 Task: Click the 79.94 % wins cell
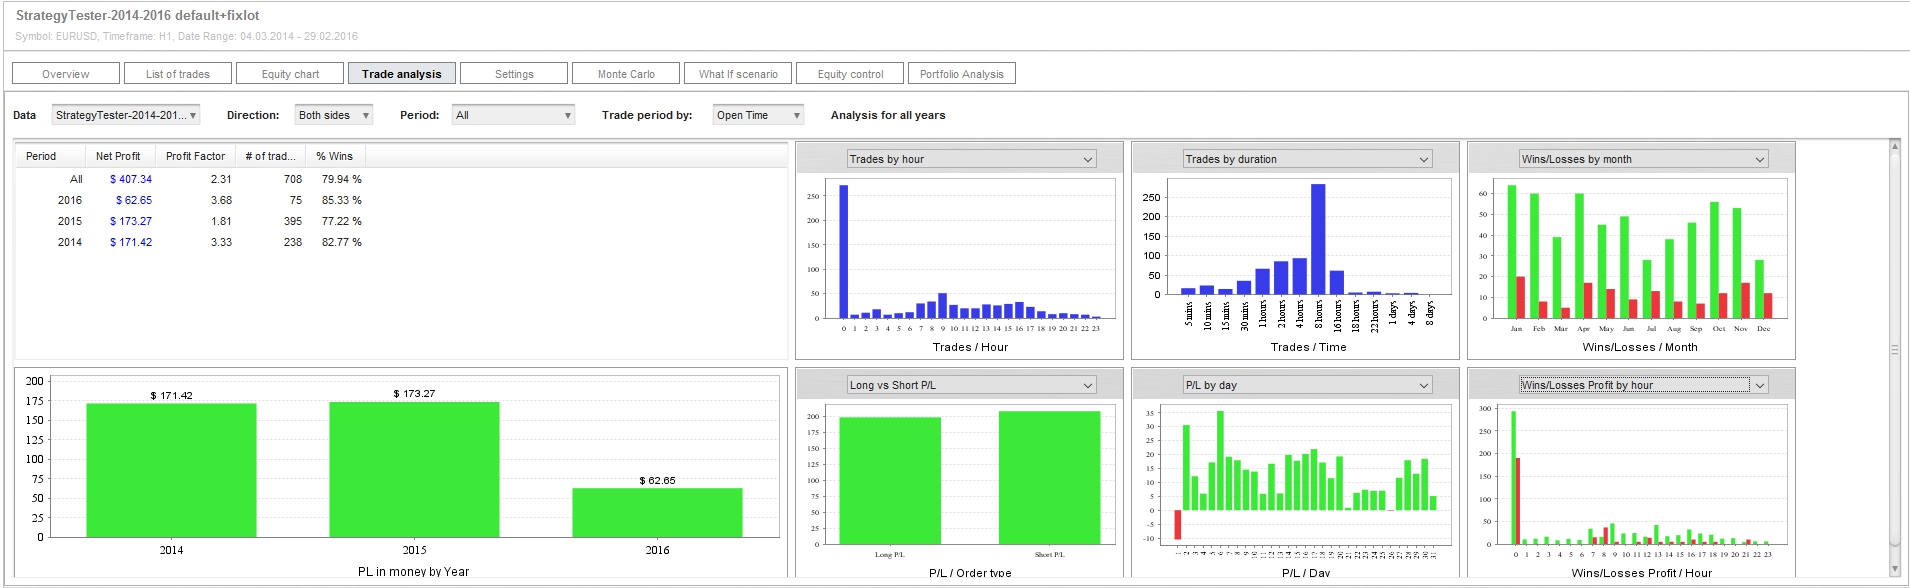(x=342, y=179)
